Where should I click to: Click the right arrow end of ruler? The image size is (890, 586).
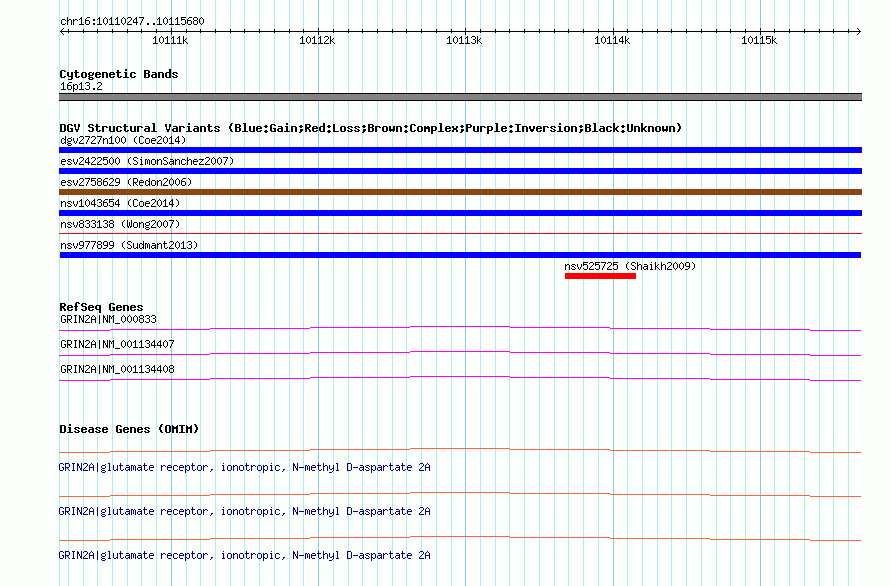[x=858, y=31]
